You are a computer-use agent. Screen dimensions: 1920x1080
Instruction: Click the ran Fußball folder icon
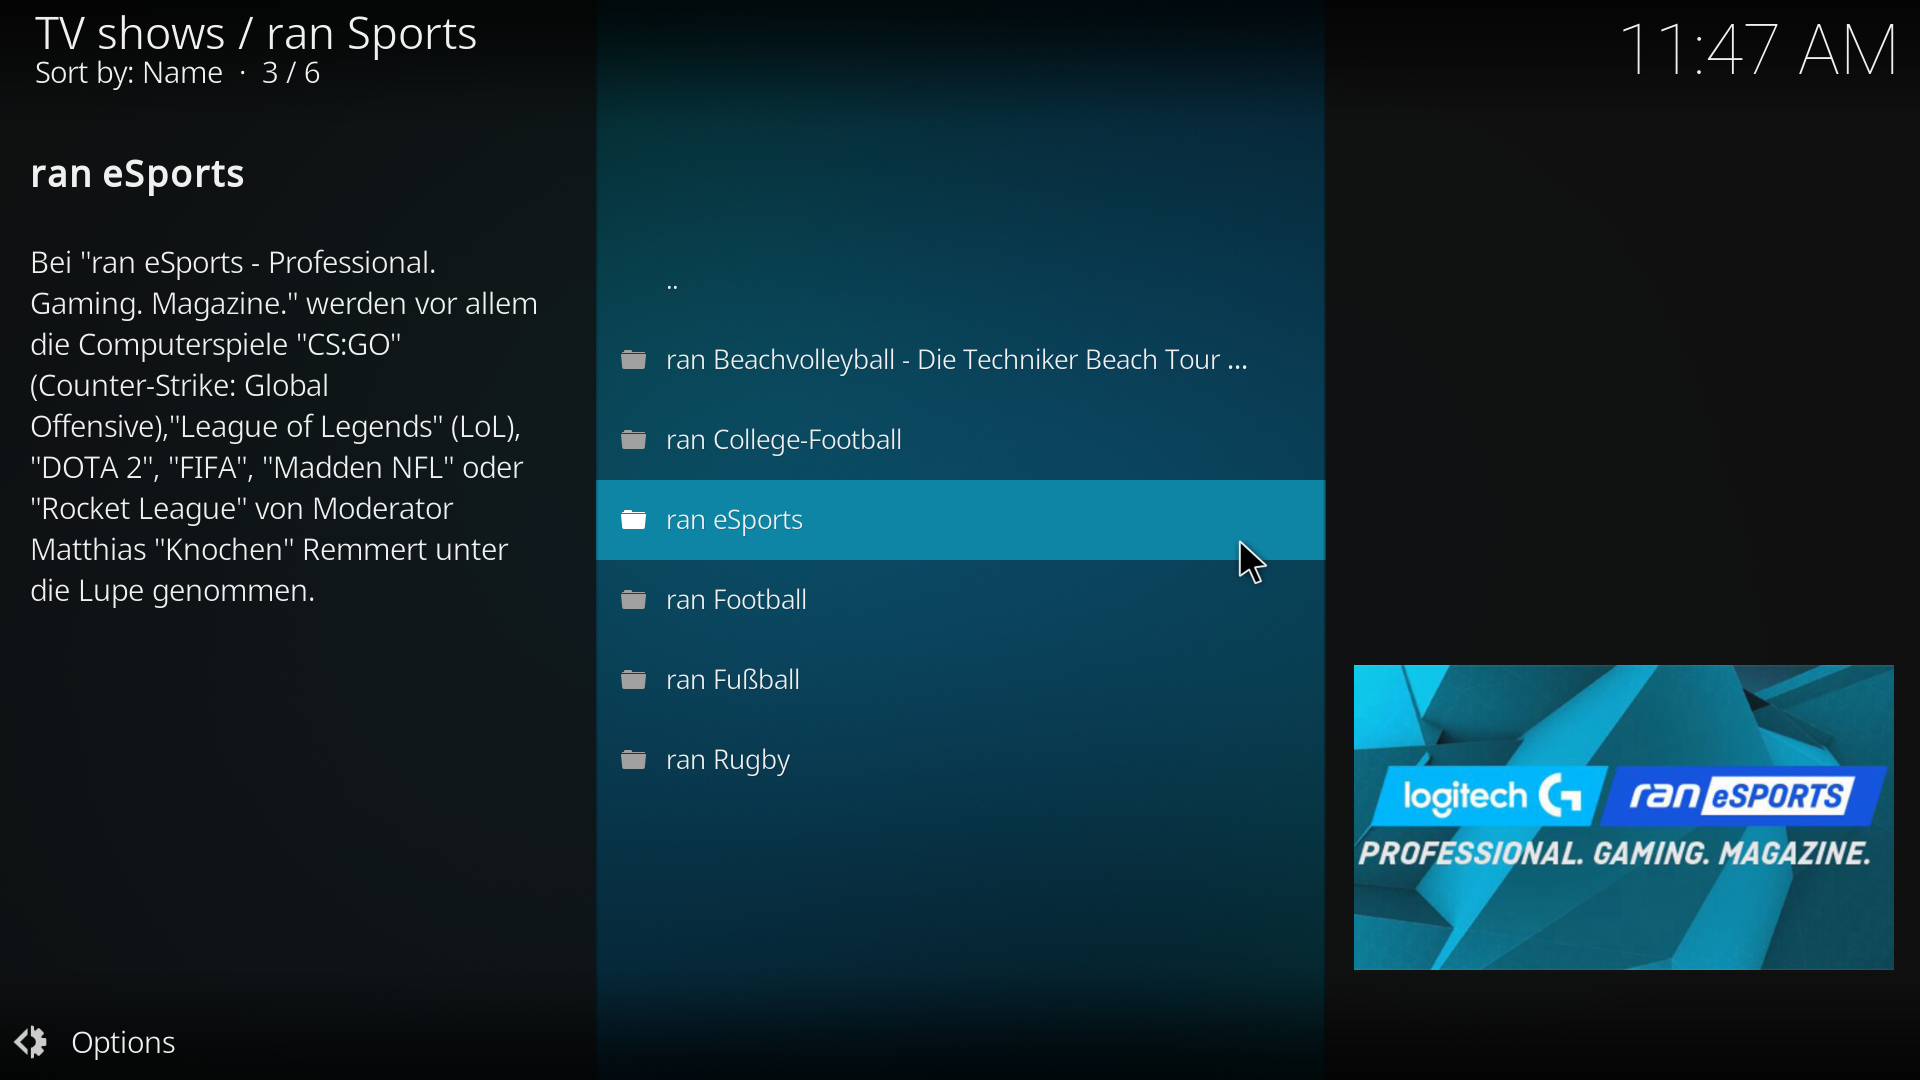(634, 681)
